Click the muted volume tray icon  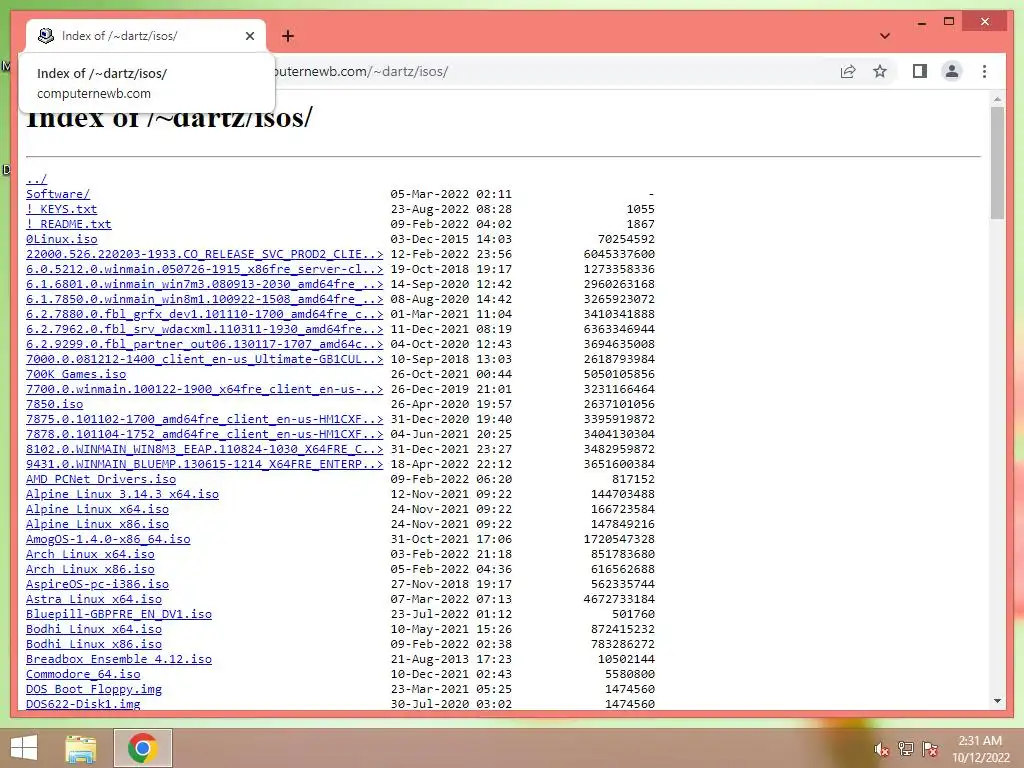click(881, 749)
